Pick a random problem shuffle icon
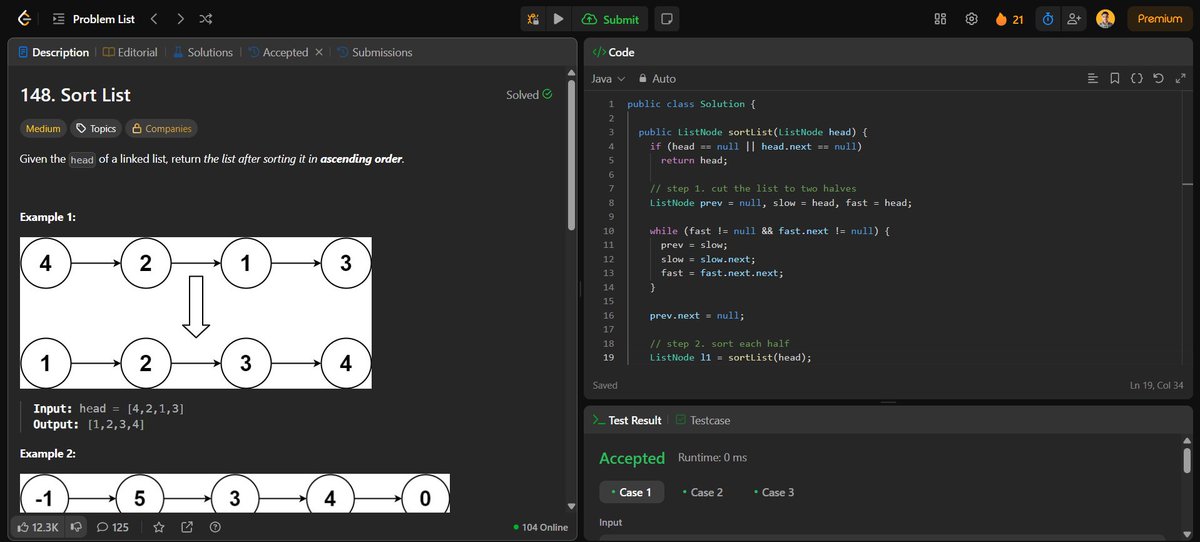This screenshot has height=542, width=1200. (x=205, y=18)
